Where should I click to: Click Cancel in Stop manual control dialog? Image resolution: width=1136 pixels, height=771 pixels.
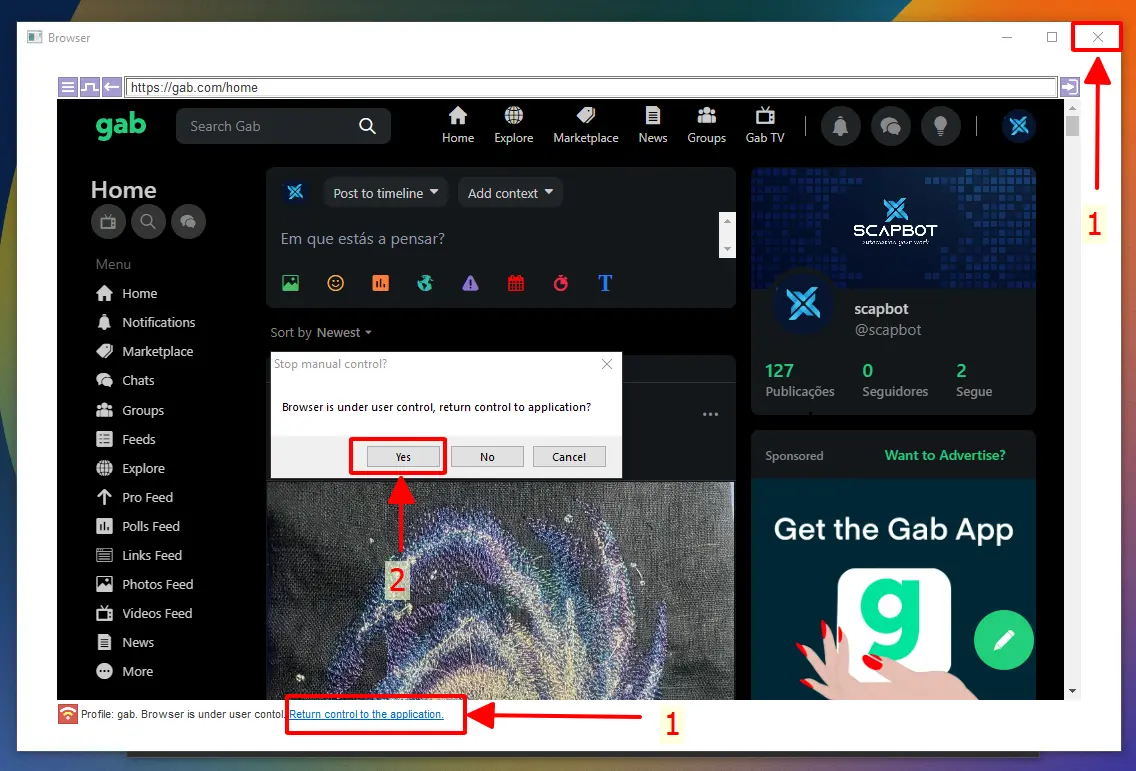pyautogui.click(x=569, y=457)
